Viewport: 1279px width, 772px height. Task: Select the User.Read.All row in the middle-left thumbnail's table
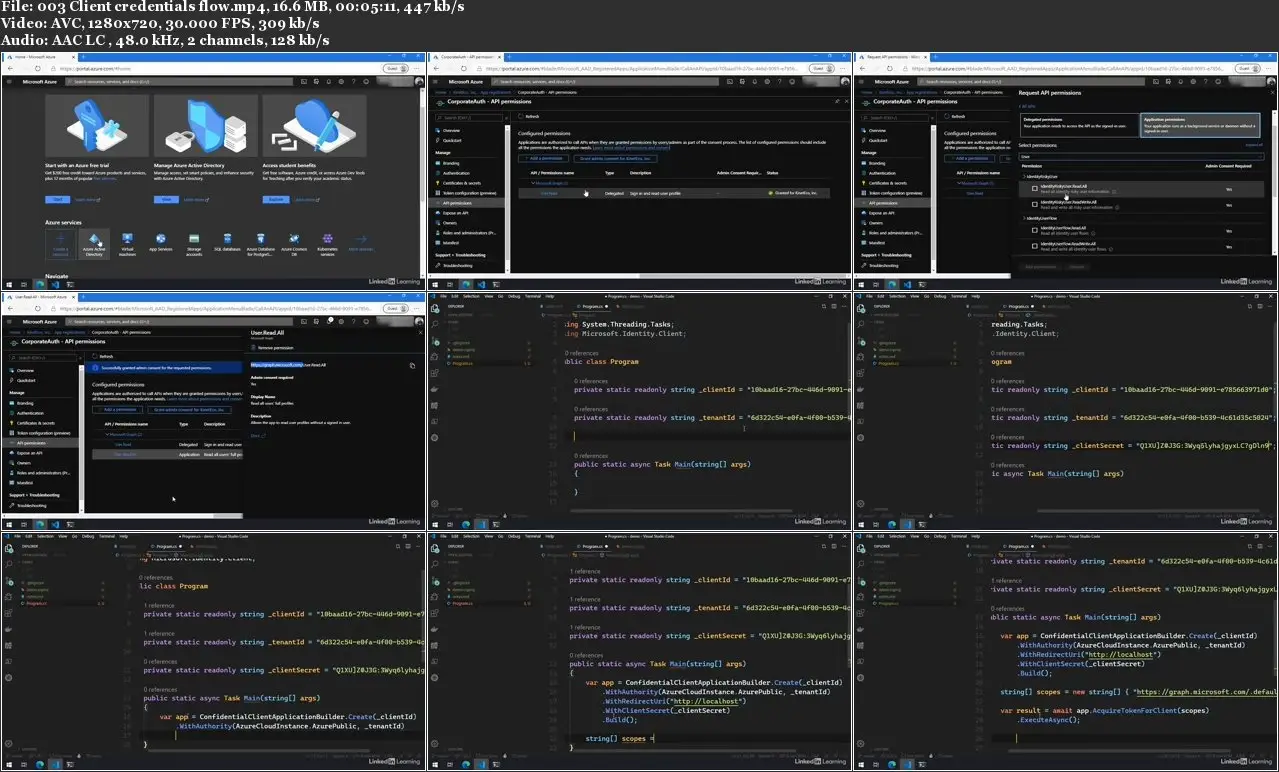click(x=168, y=454)
